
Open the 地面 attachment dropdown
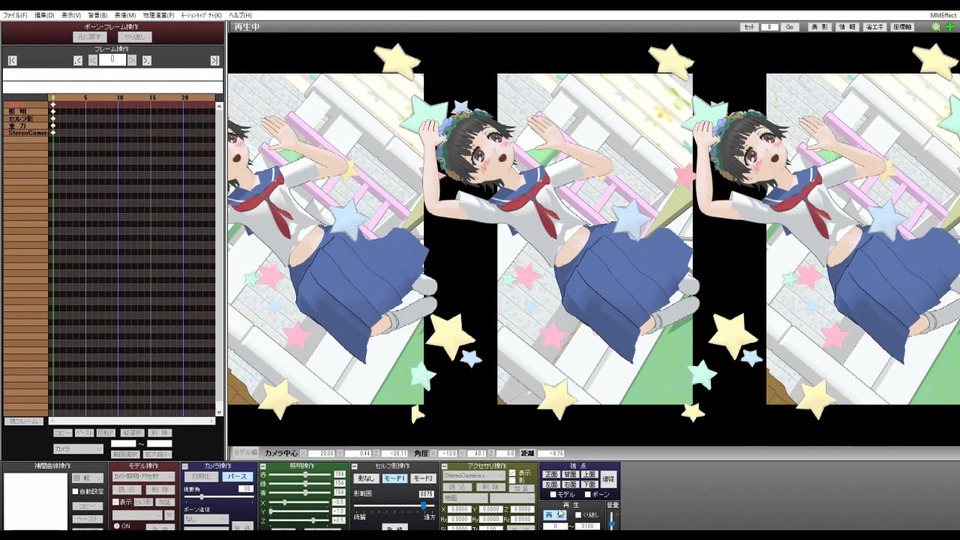465,498
